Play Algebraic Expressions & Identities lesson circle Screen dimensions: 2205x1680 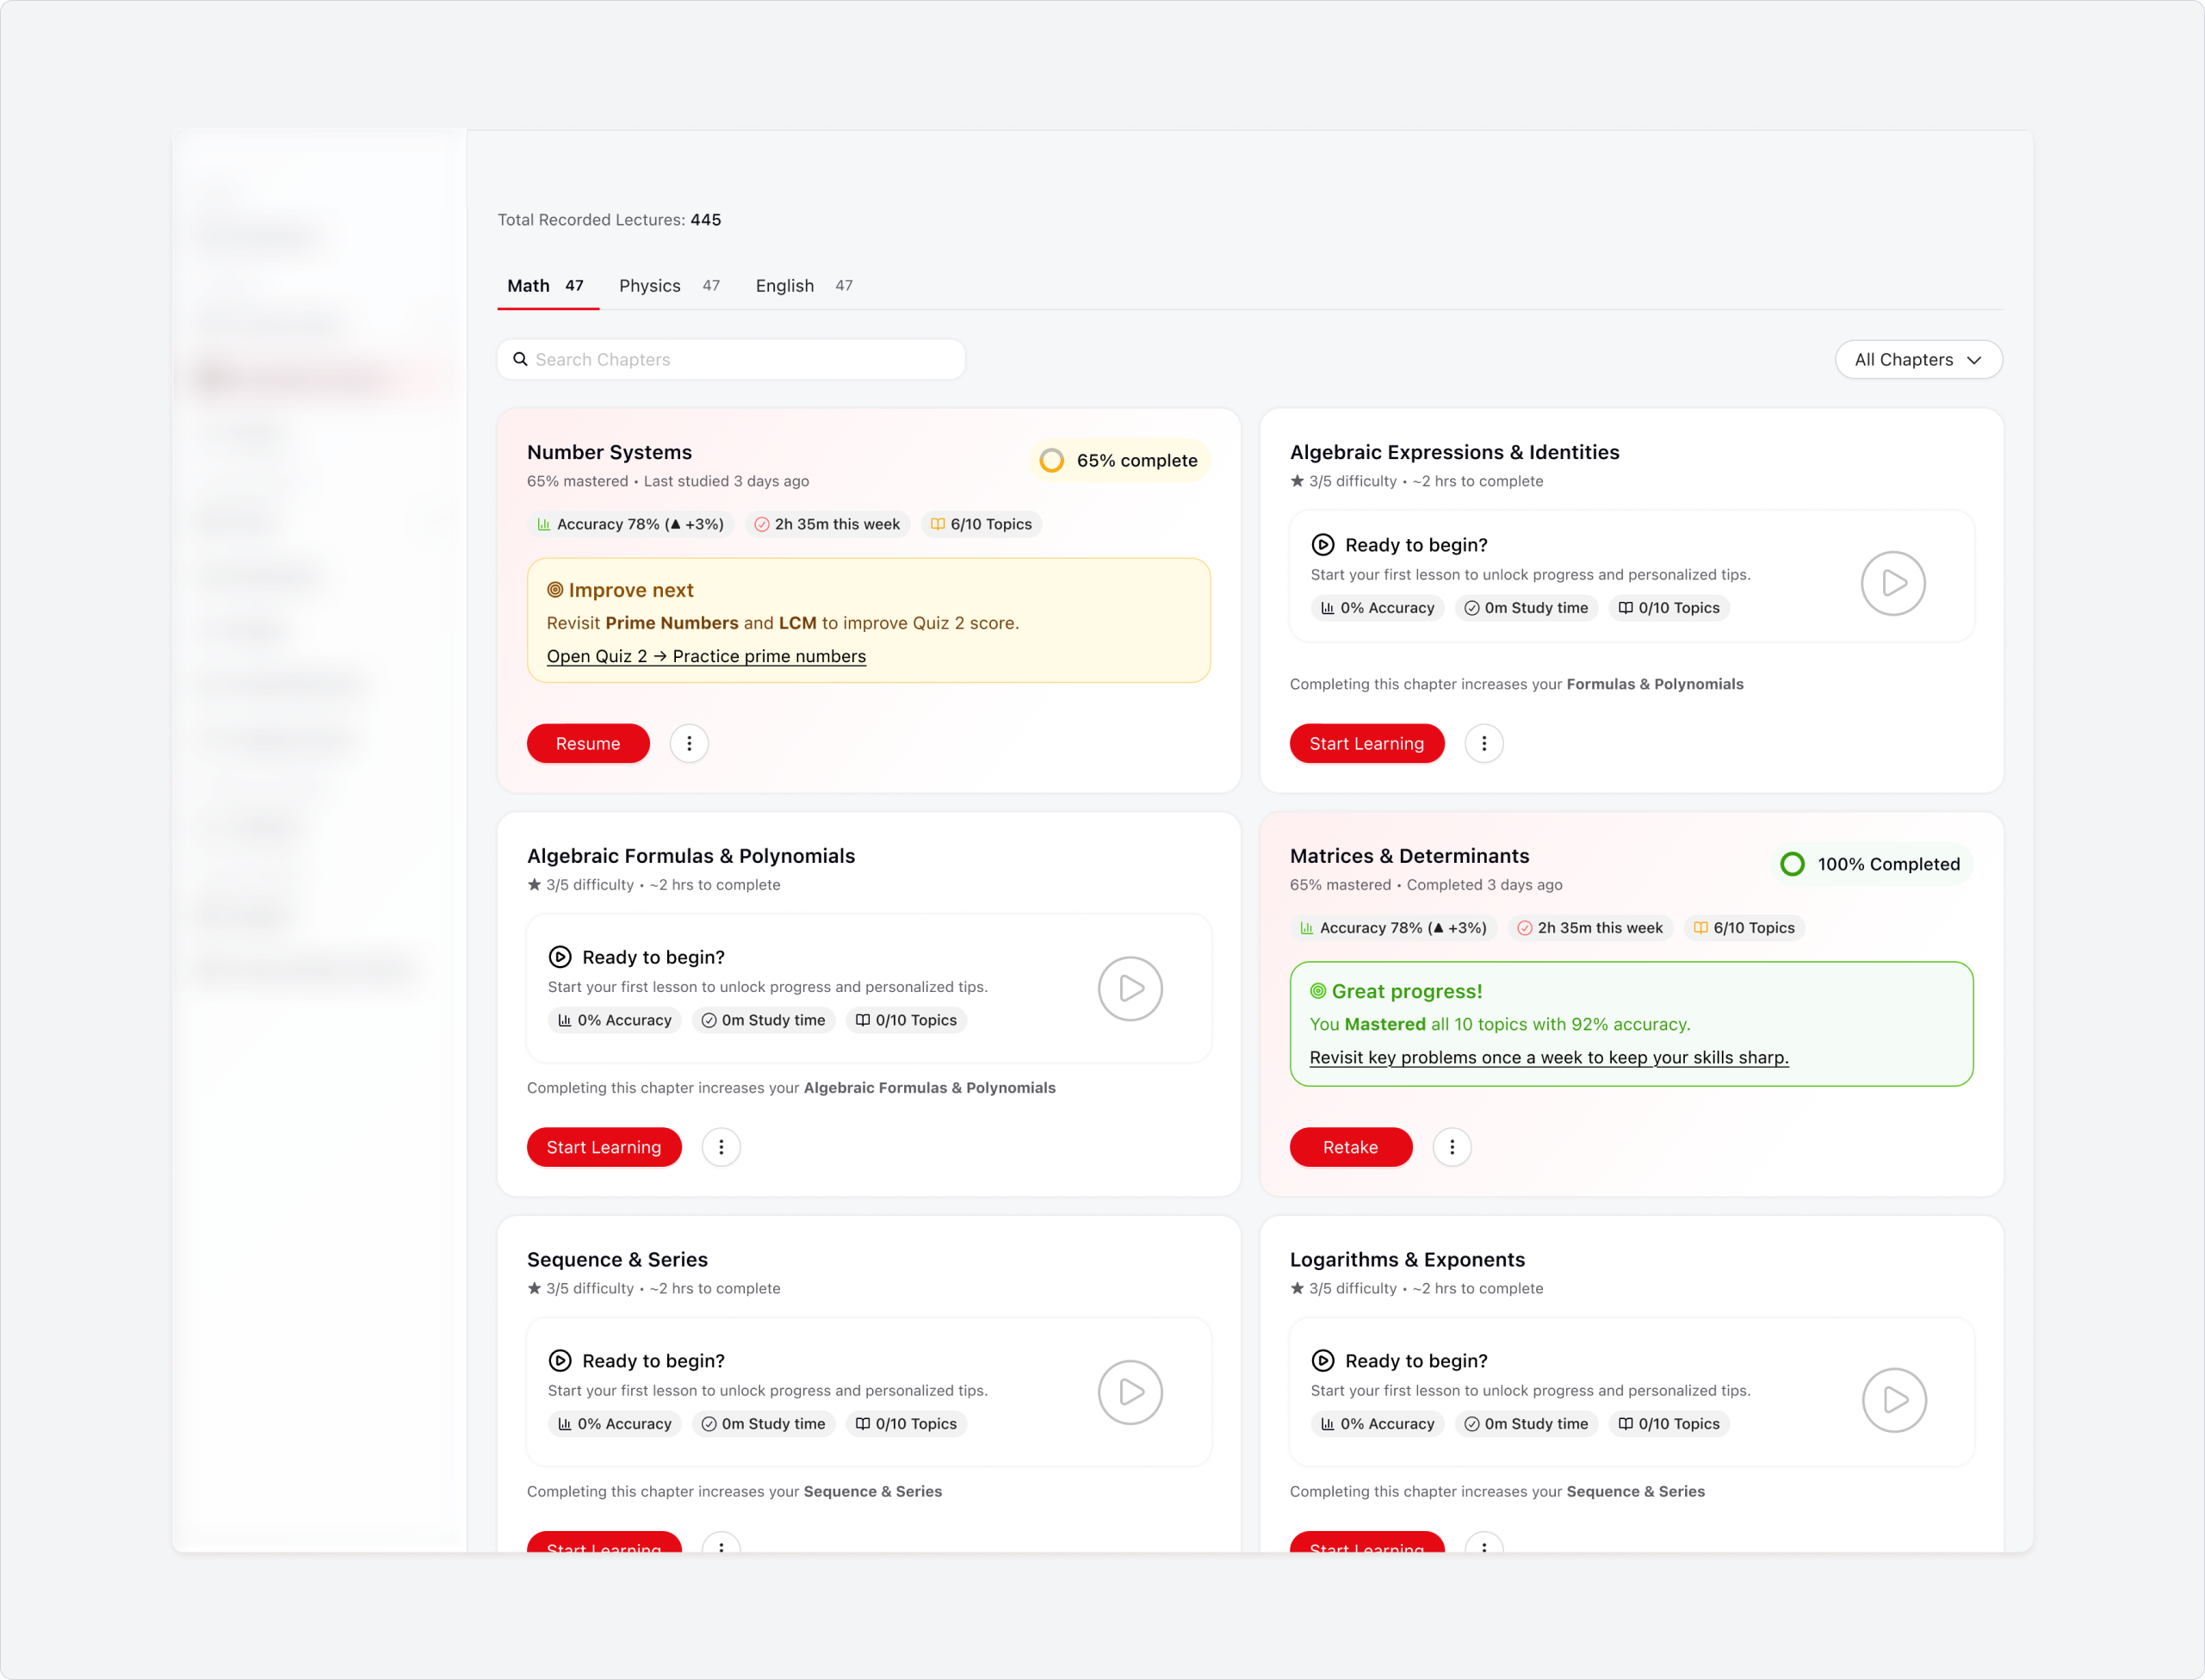point(1892,583)
